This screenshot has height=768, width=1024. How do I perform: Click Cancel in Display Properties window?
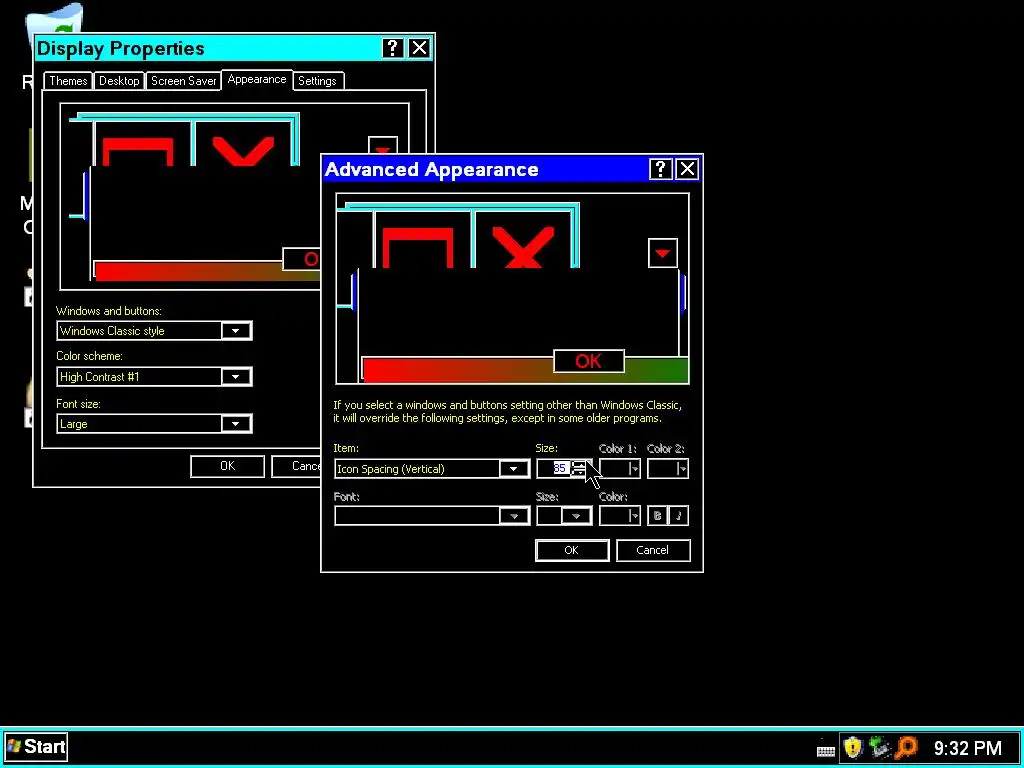point(296,466)
